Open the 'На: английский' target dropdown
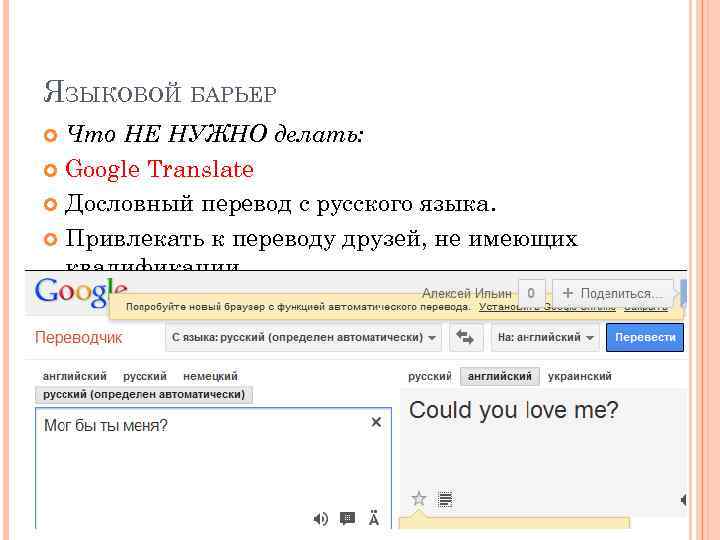The width and height of the screenshot is (720, 540). [x=545, y=338]
